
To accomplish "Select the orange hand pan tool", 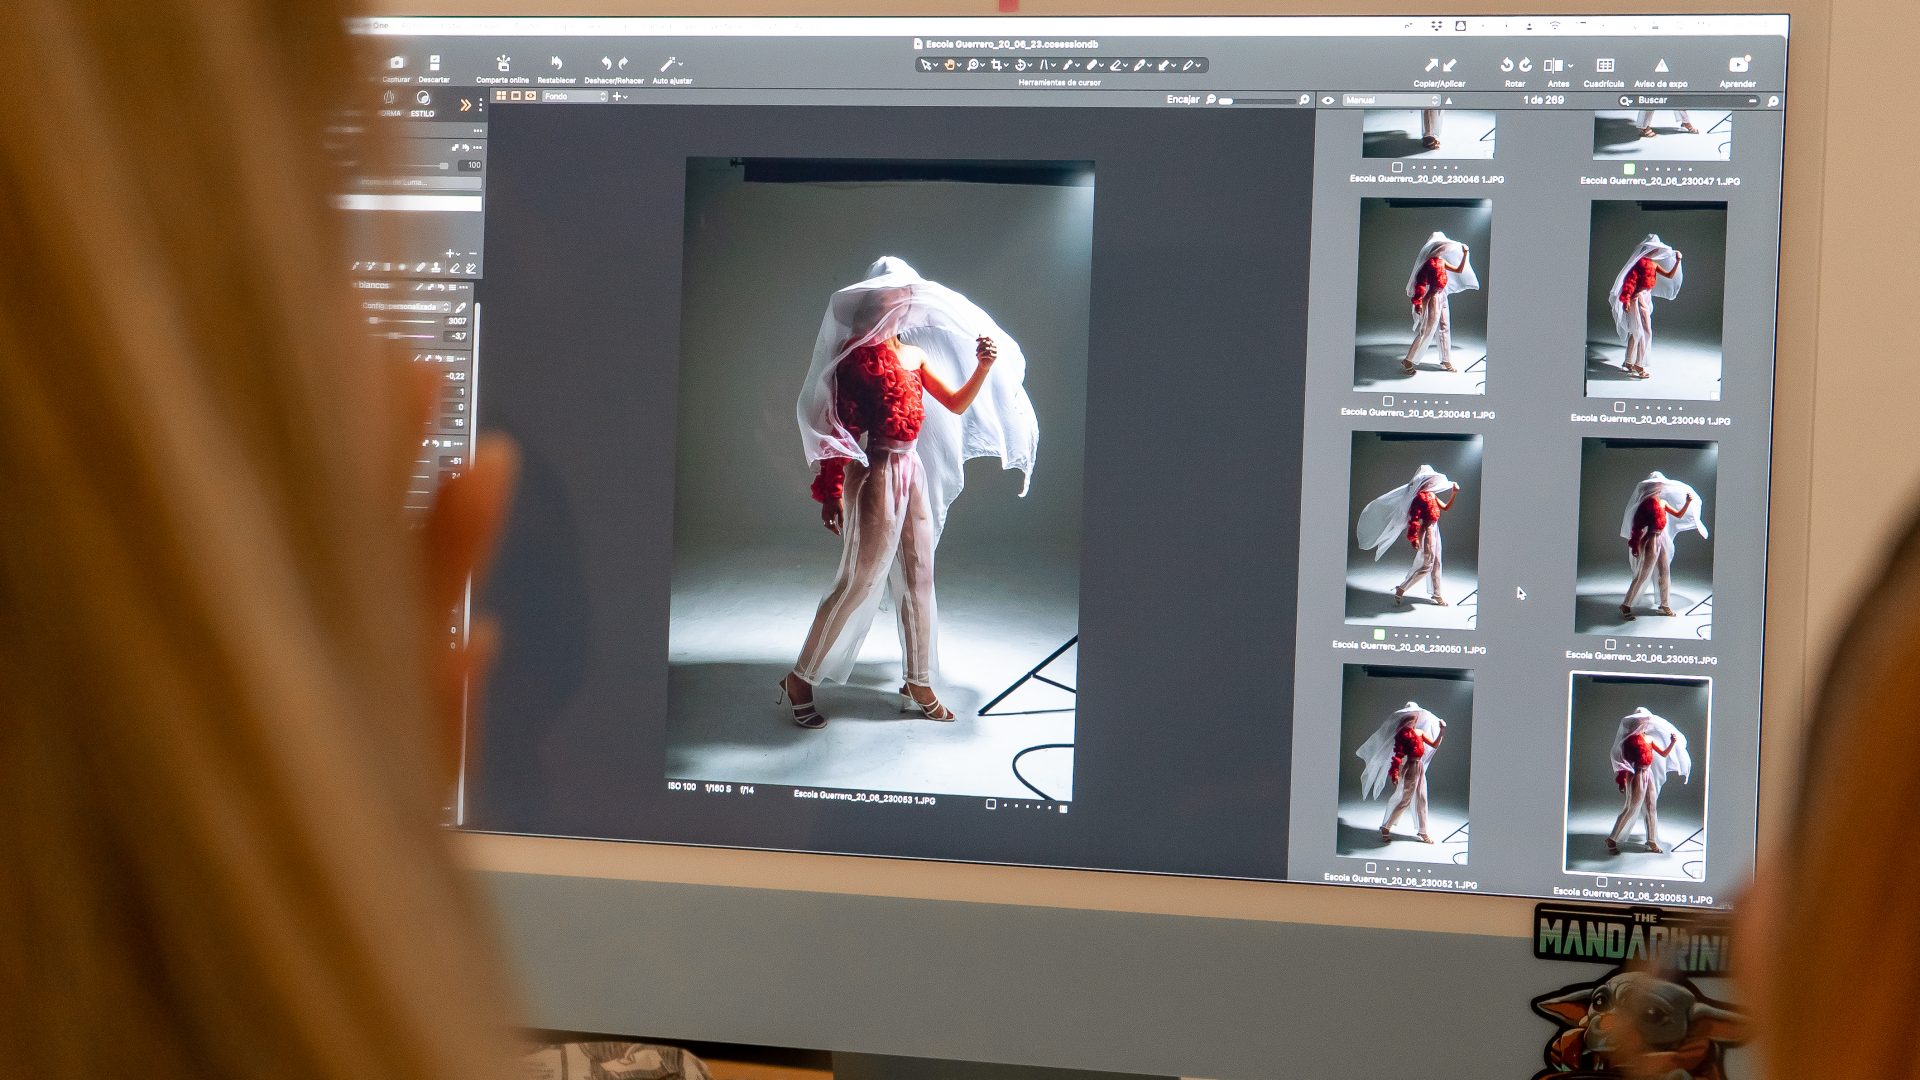I will [x=949, y=65].
